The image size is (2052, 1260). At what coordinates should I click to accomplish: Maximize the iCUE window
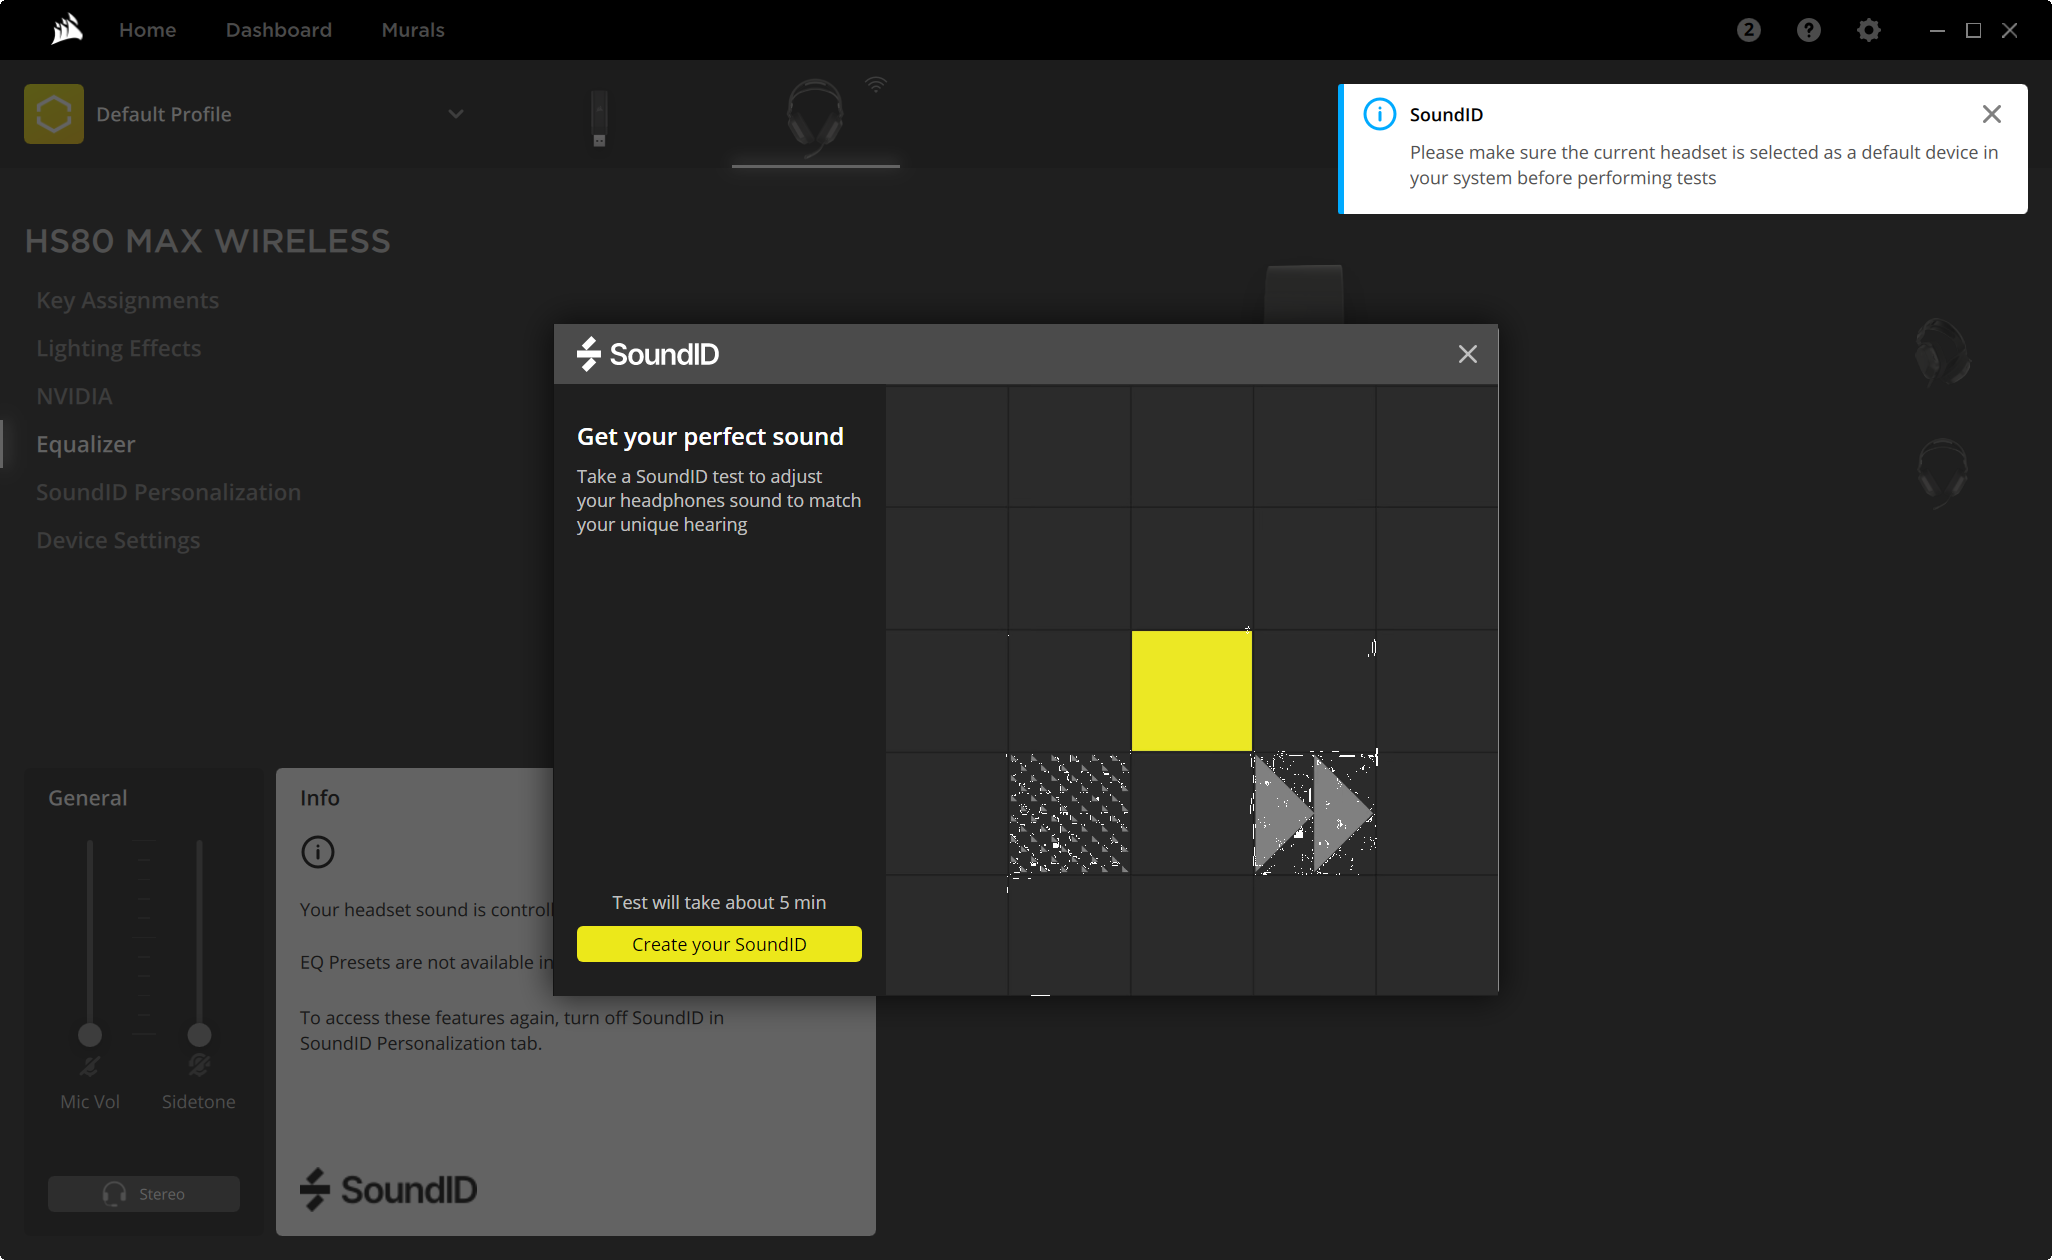tap(1973, 30)
